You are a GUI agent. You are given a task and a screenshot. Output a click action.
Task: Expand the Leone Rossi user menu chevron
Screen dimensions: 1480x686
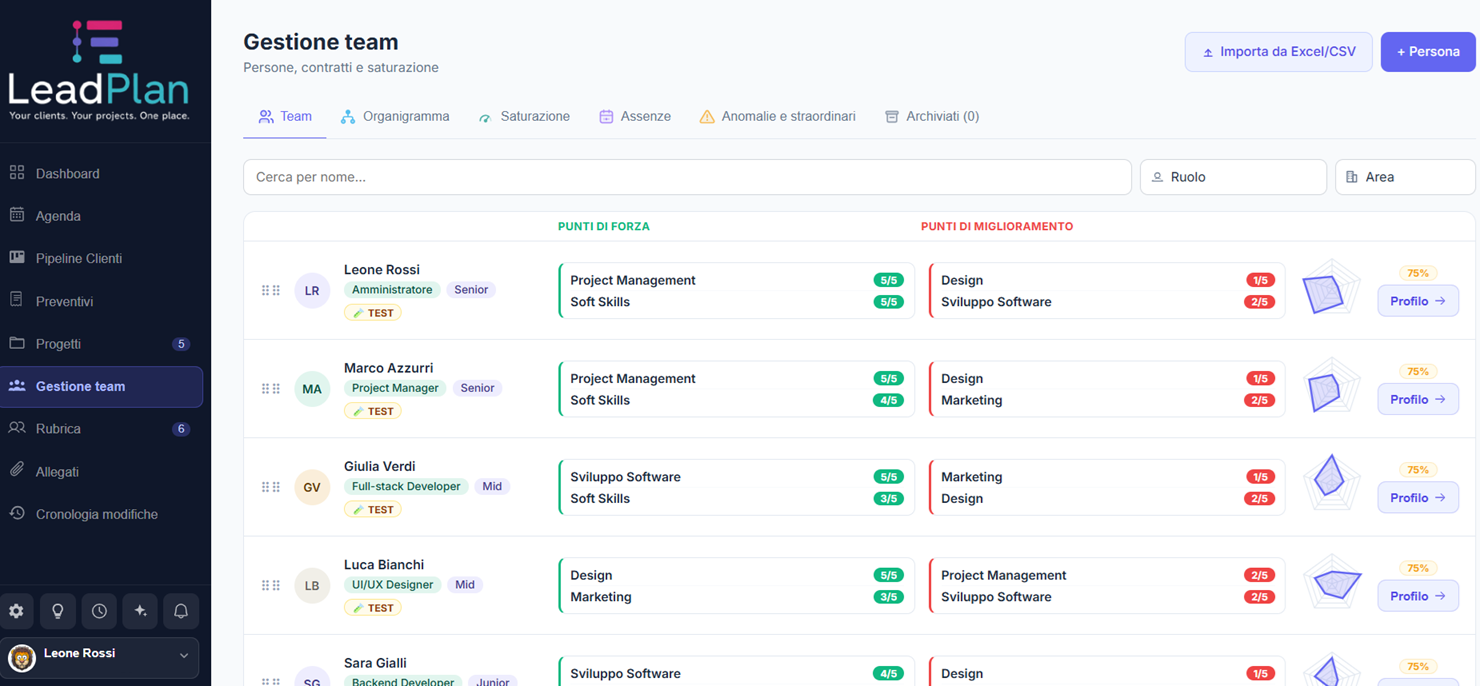[184, 656]
